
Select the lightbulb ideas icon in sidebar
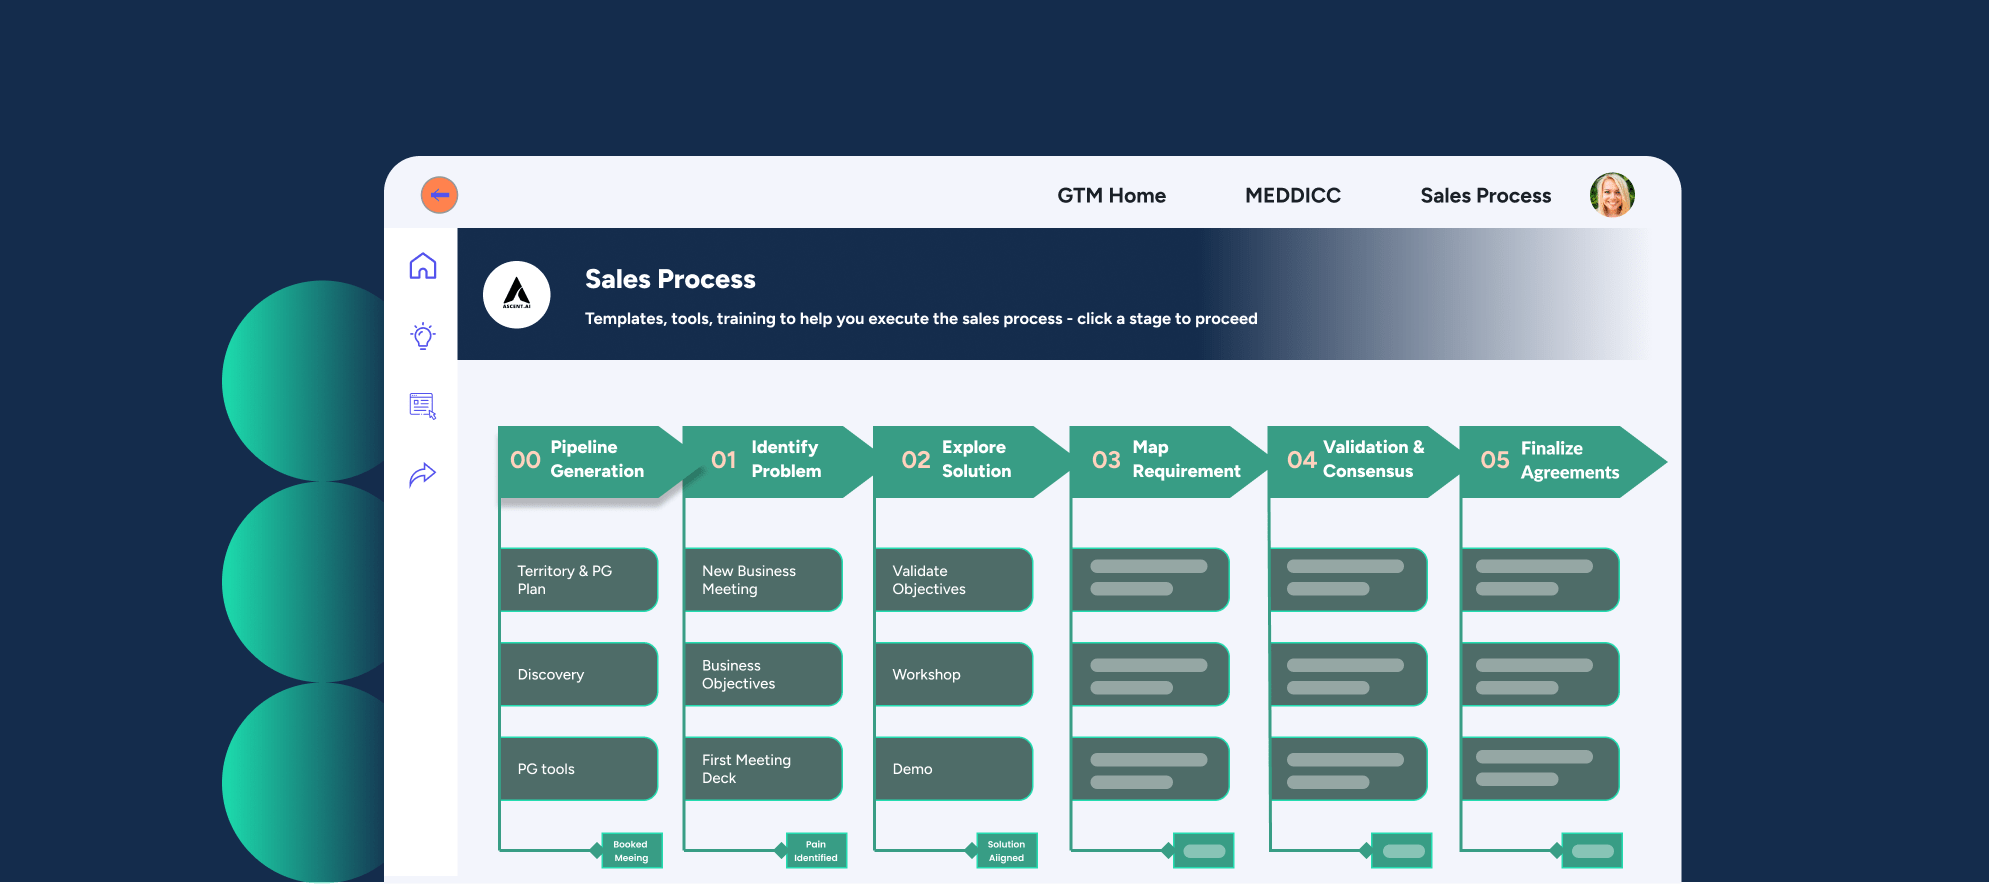[423, 336]
